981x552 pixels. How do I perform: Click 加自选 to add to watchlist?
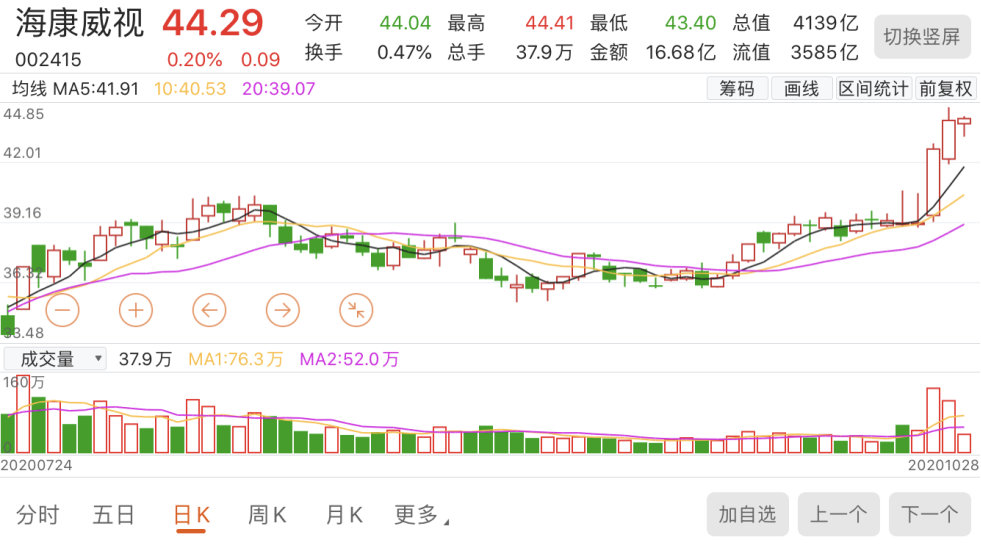(748, 514)
